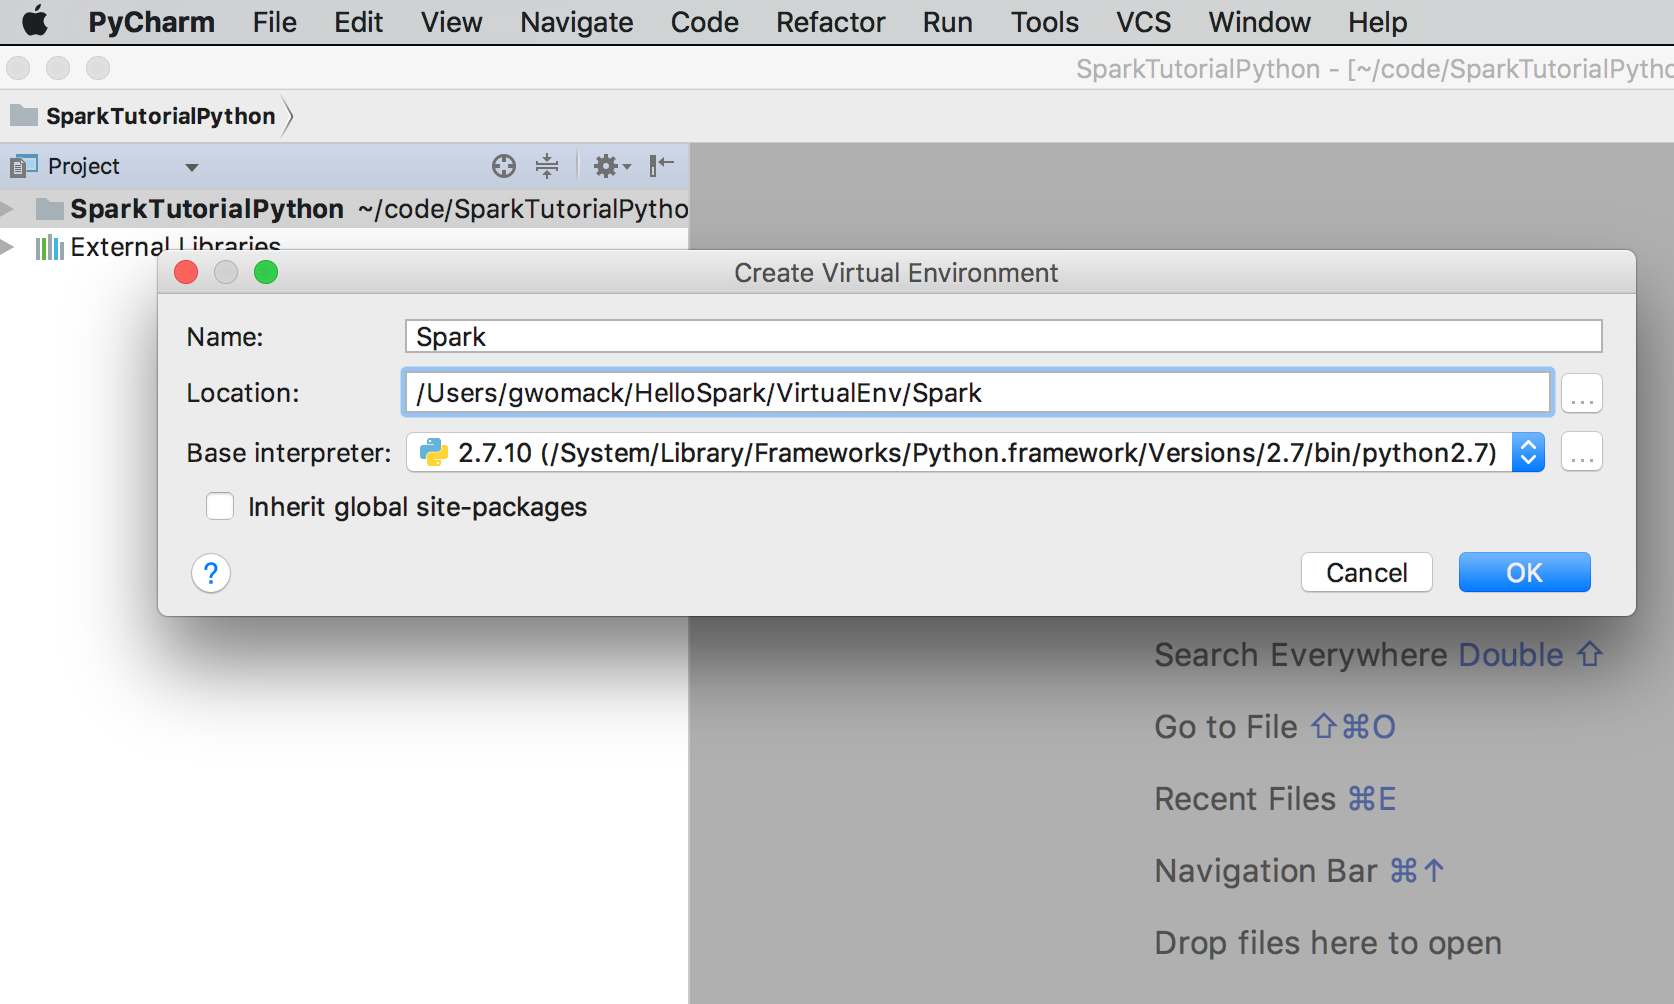The width and height of the screenshot is (1674, 1004).
Task: Click the Python logo icon in Base interpreter
Action: tap(434, 453)
